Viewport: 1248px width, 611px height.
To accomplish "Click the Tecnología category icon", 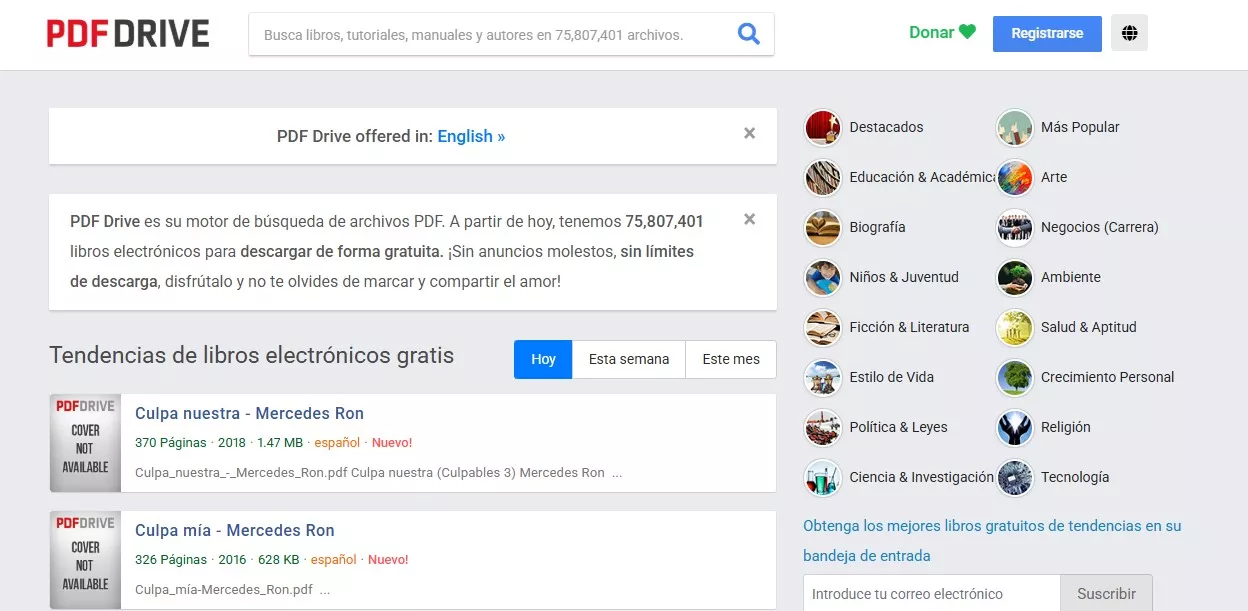I will tap(1015, 477).
